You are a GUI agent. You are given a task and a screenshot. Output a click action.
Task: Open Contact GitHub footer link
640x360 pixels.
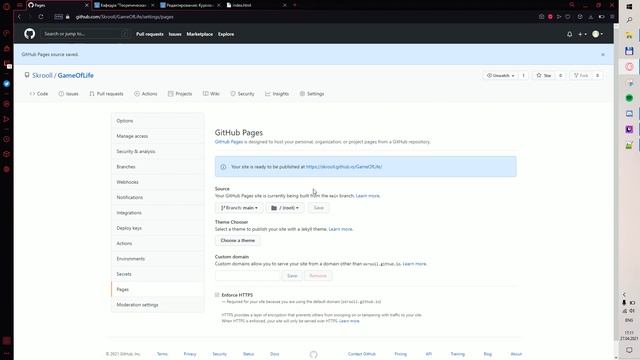click(362, 354)
